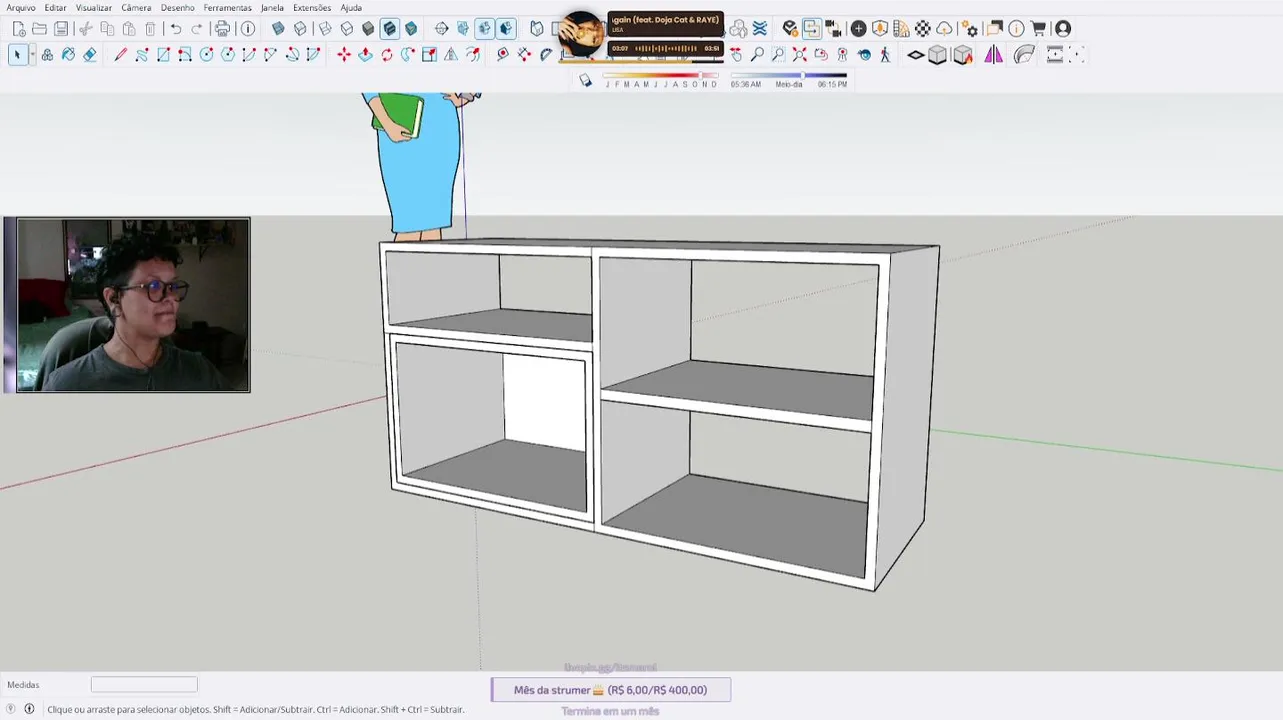This screenshot has width=1283, height=720.
Task: Select the Zoom Window tool
Action: 778,55
